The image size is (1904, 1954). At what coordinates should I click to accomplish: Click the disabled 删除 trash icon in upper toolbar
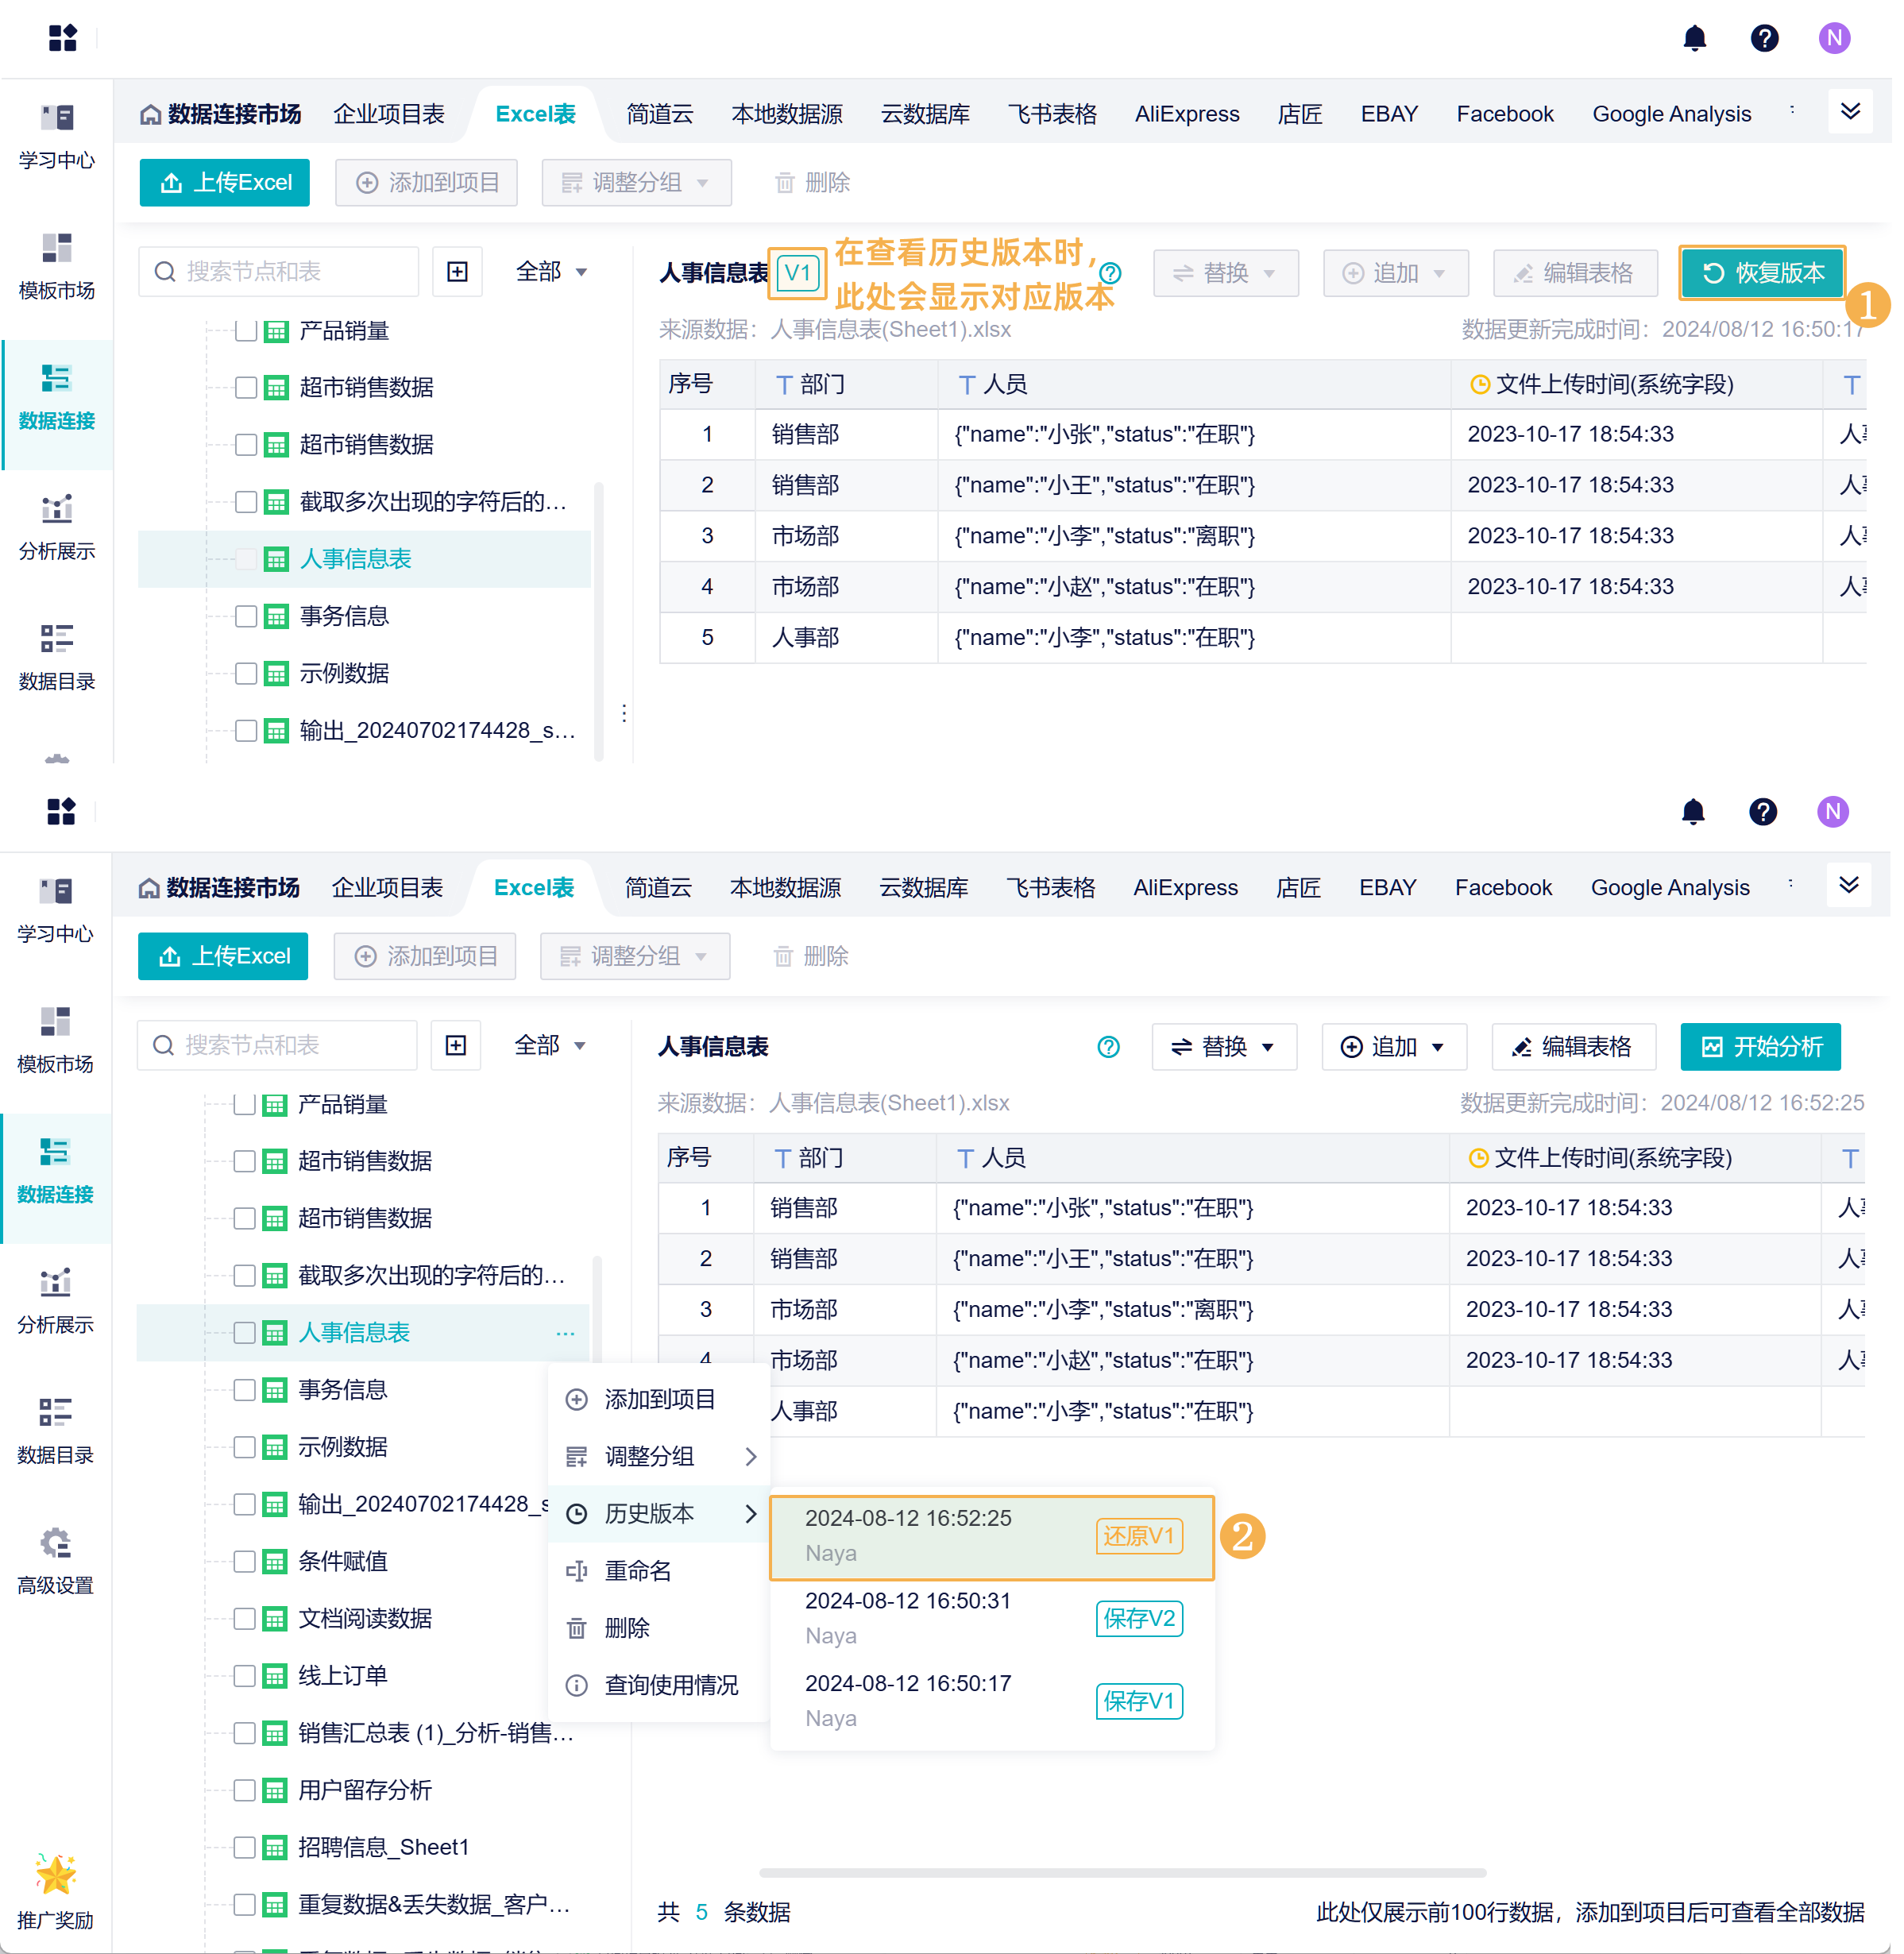click(x=785, y=183)
